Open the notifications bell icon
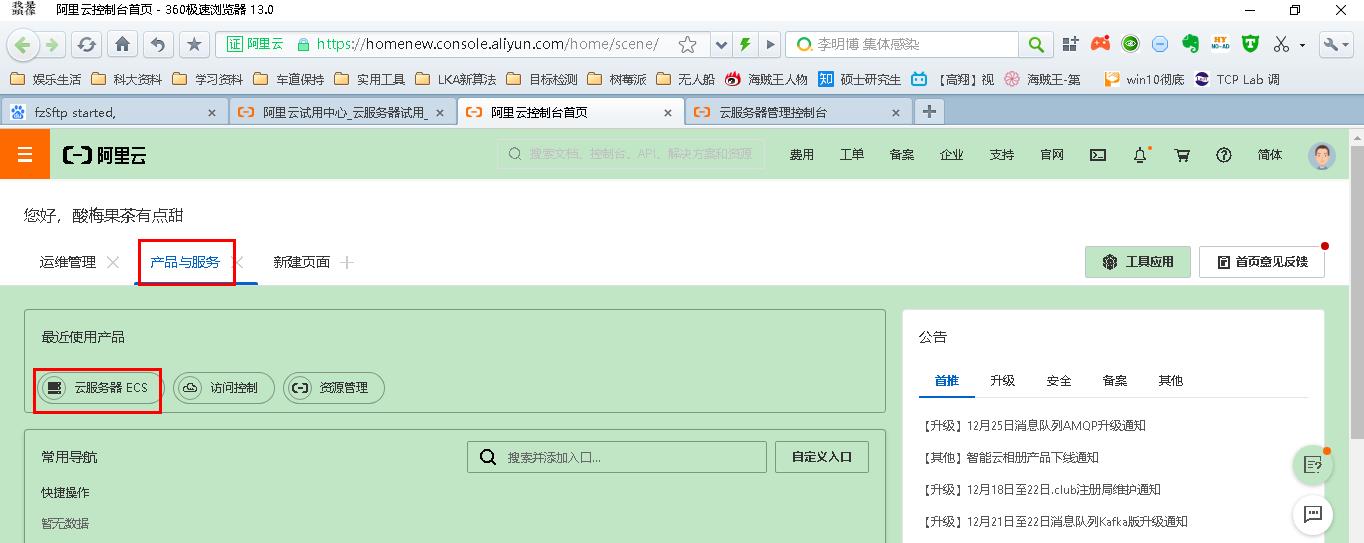 [1140, 155]
